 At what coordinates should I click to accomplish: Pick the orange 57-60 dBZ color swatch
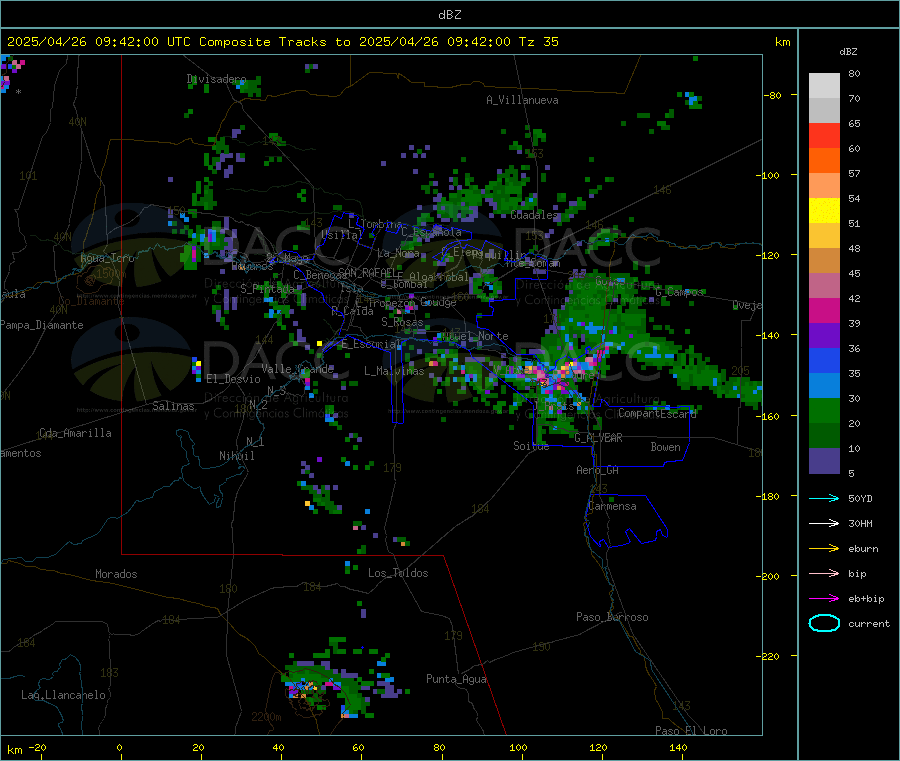824,161
